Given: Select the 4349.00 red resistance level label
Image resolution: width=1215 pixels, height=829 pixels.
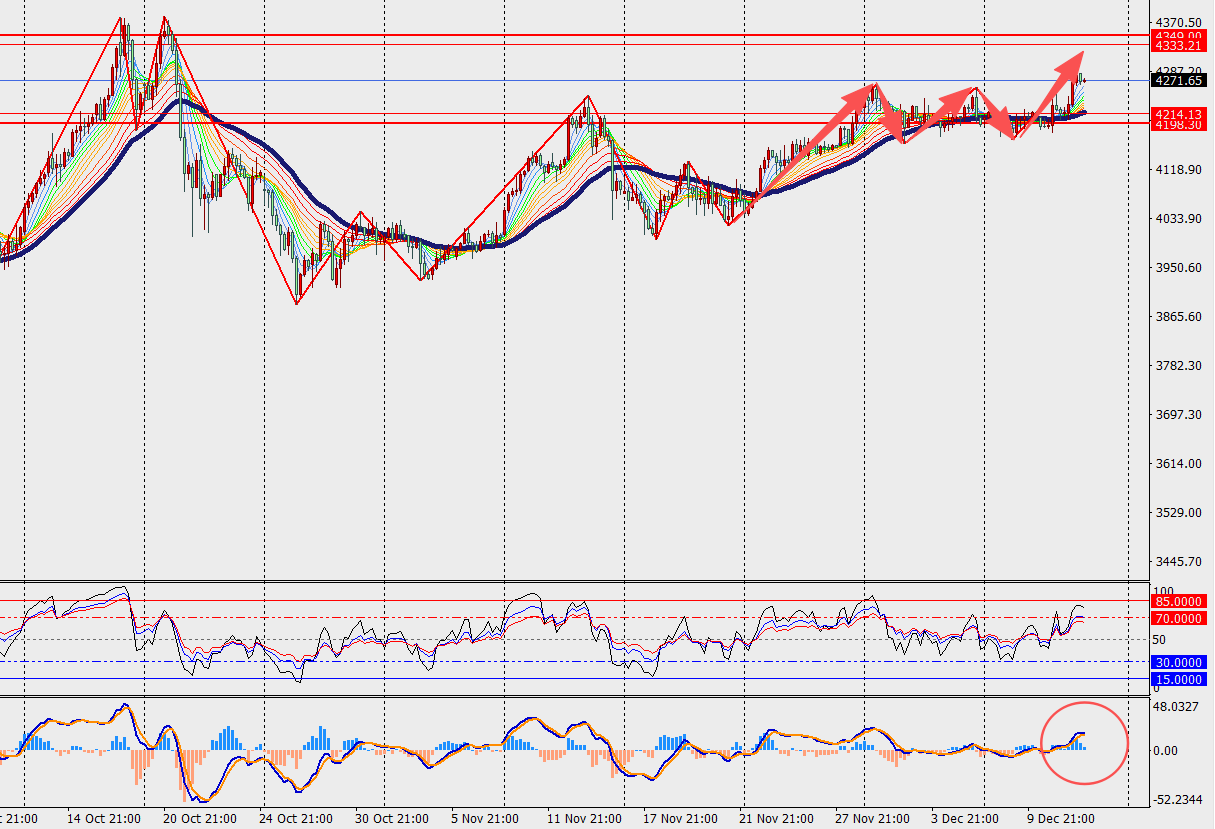Looking at the screenshot, I should [1179, 35].
